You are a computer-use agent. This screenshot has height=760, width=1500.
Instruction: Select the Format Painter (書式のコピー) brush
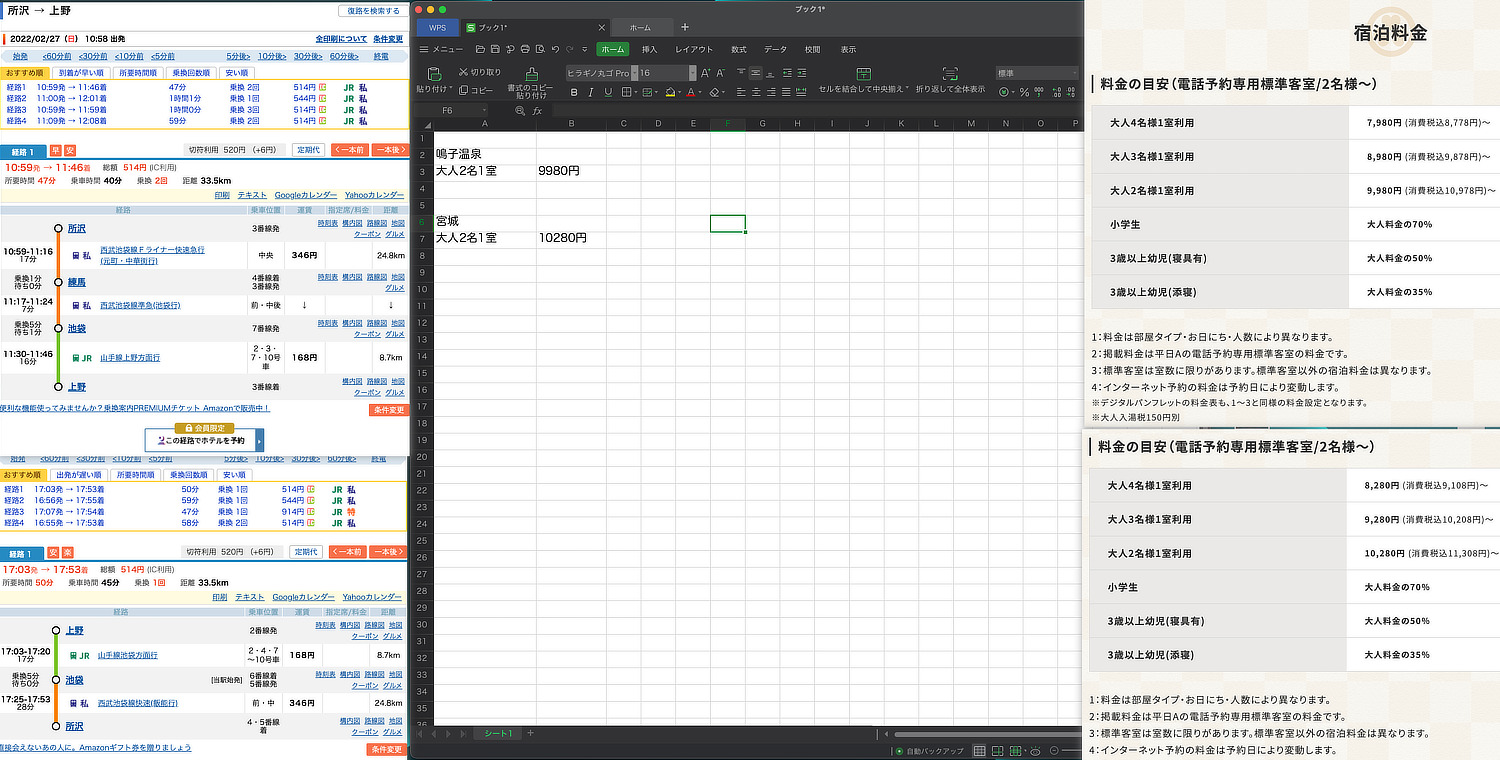pos(532,74)
